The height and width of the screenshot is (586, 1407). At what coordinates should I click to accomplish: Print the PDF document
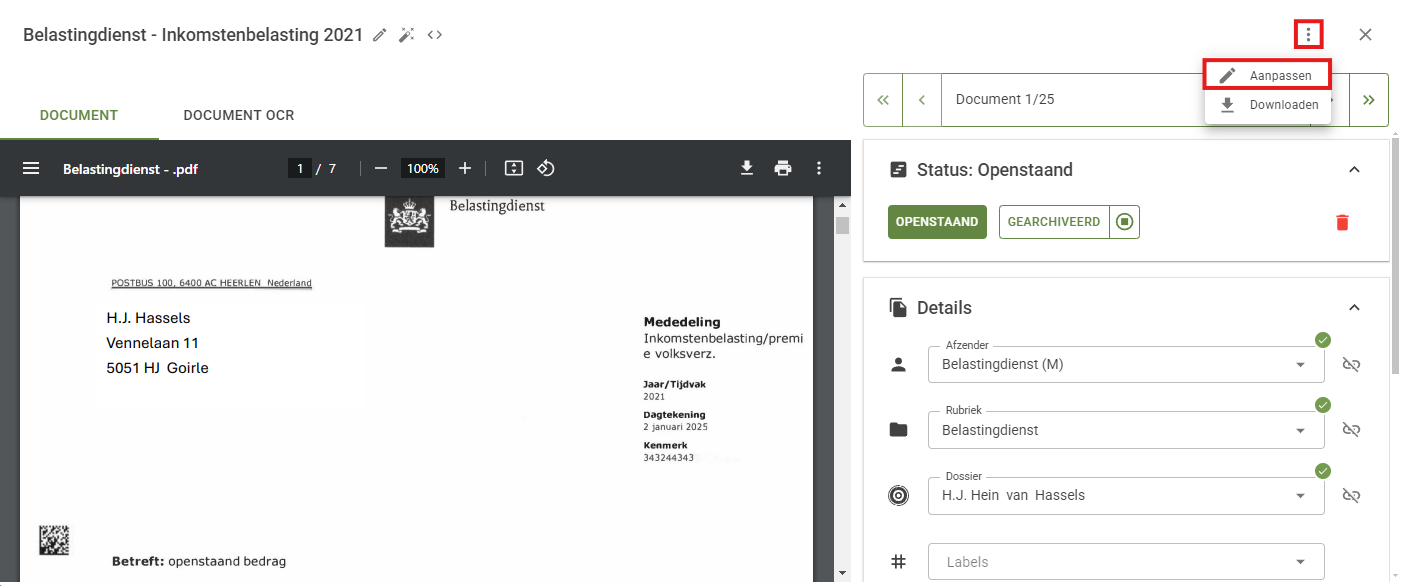tap(783, 168)
